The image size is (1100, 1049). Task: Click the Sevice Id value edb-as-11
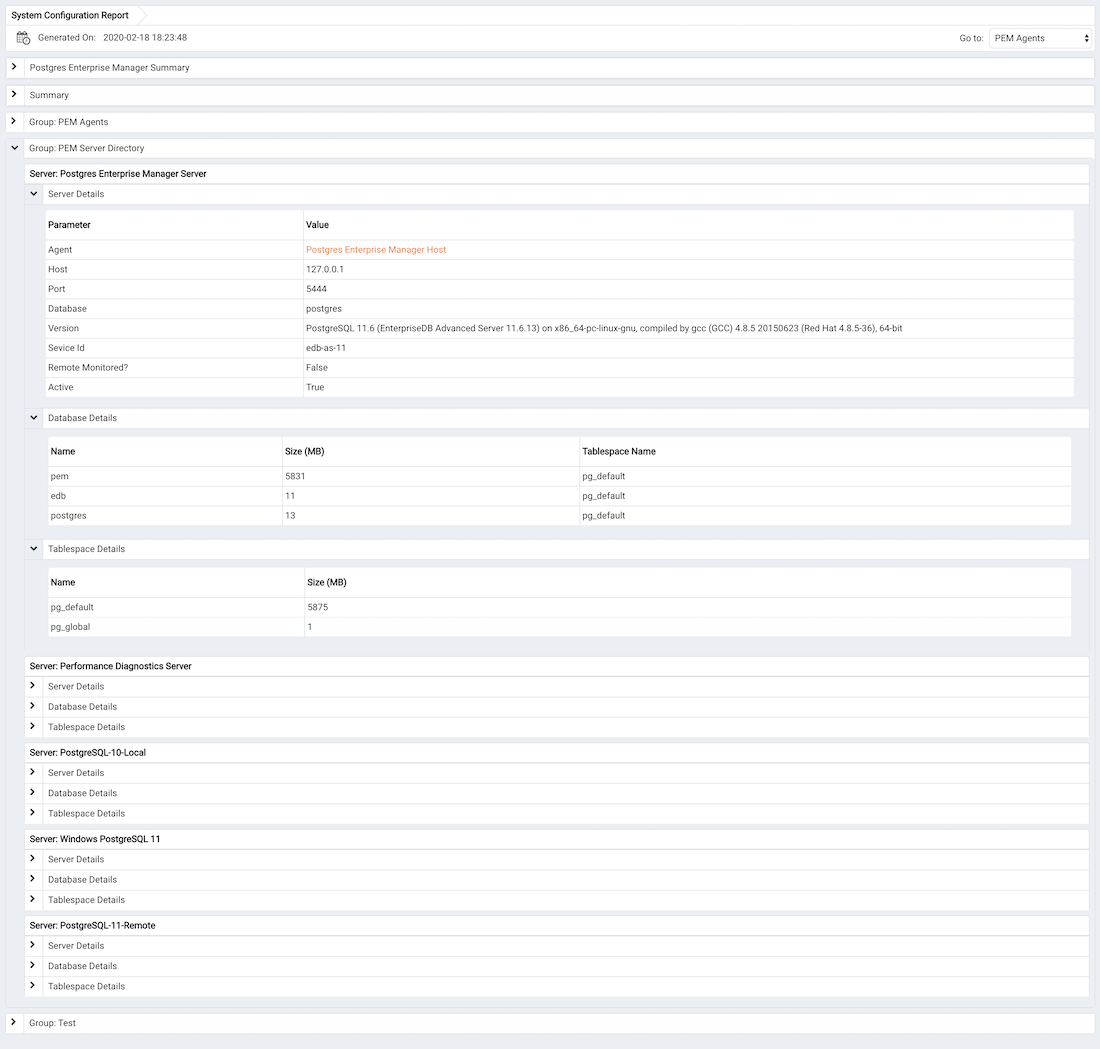(326, 348)
